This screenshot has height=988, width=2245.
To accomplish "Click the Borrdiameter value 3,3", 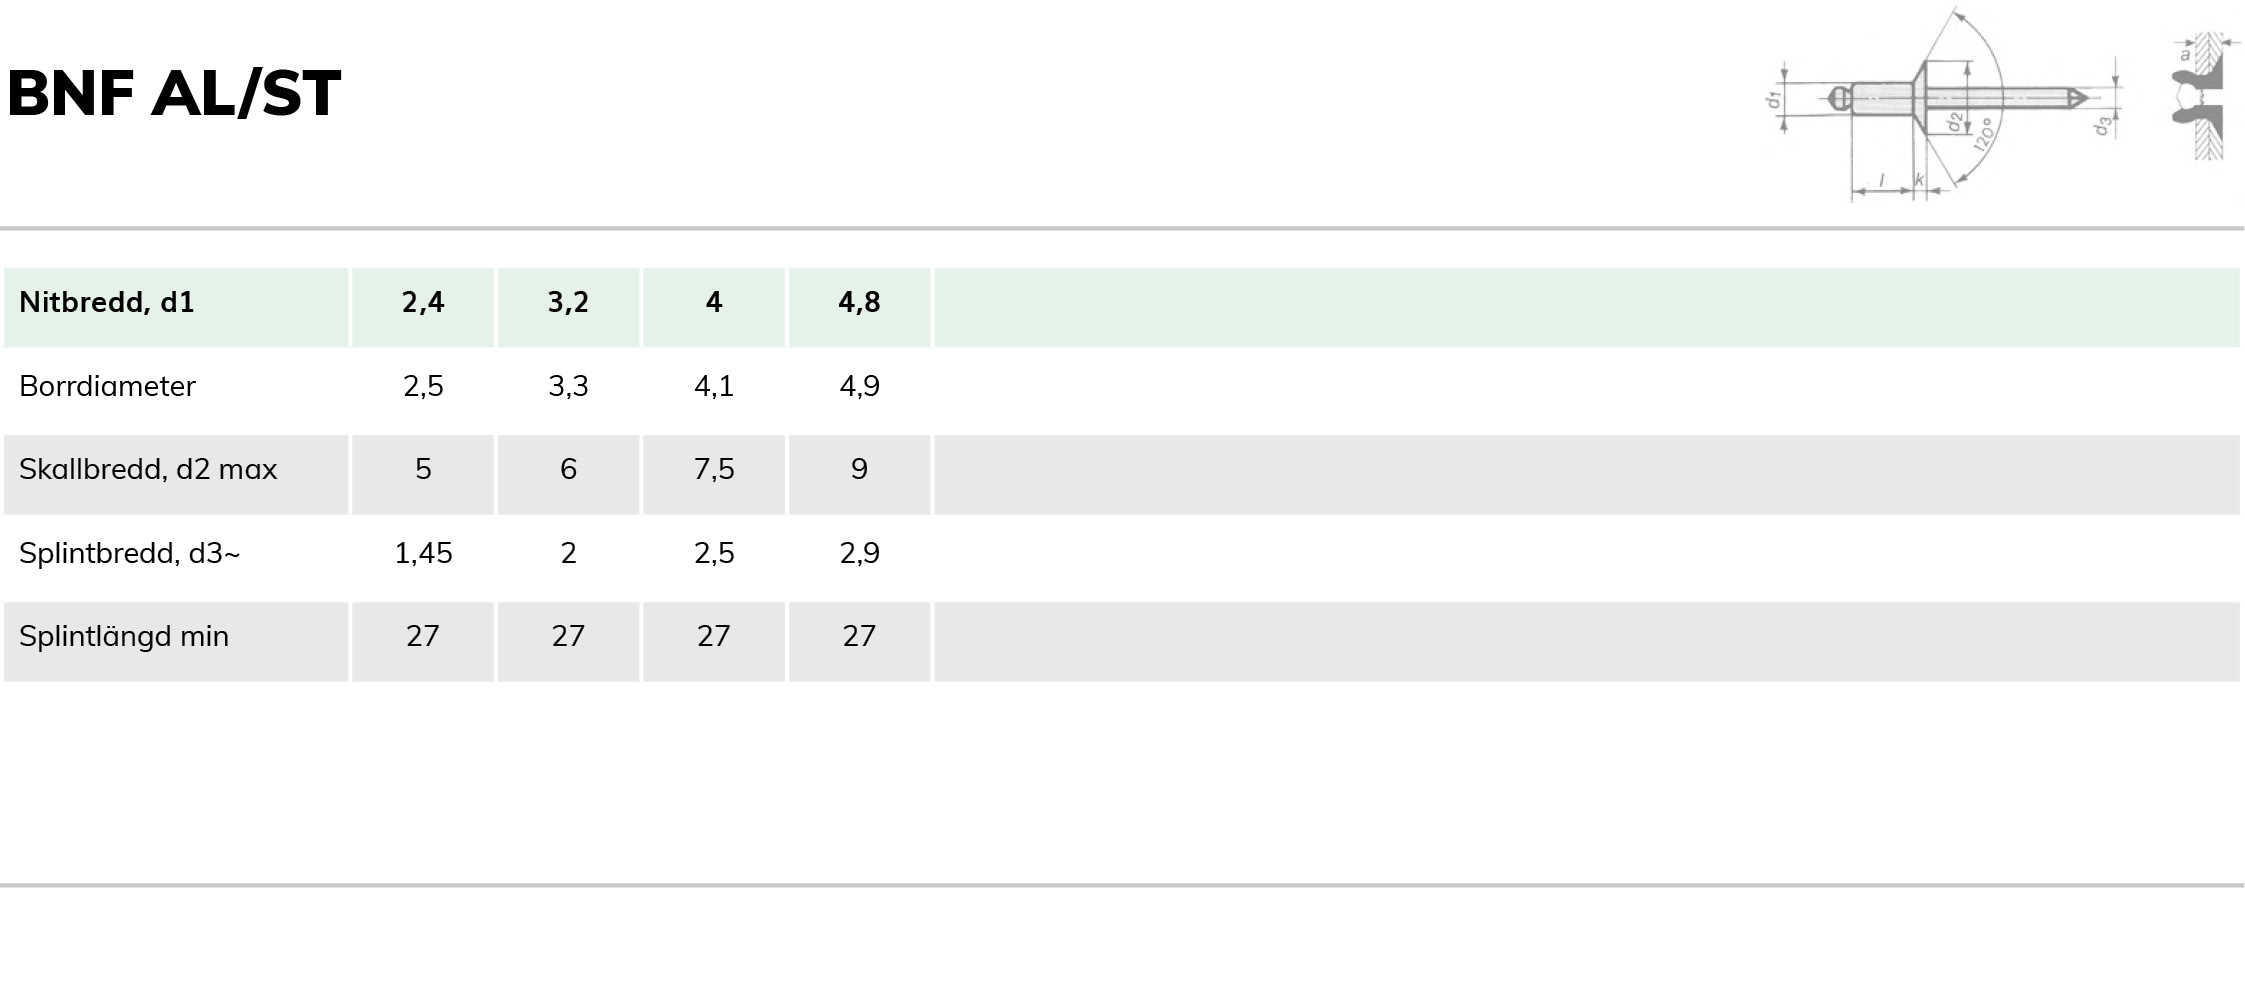I will [x=568, y=386].
